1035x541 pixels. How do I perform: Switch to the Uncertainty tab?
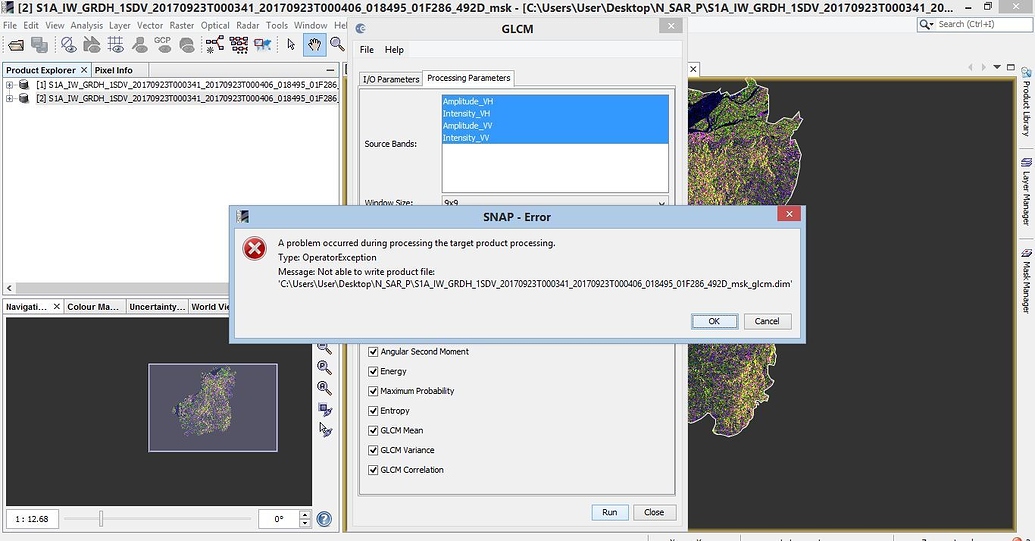point(157,307)
